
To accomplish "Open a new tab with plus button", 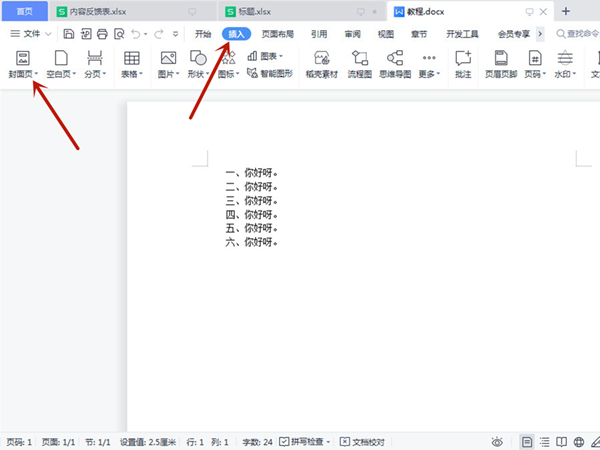I will pos(566,11).
